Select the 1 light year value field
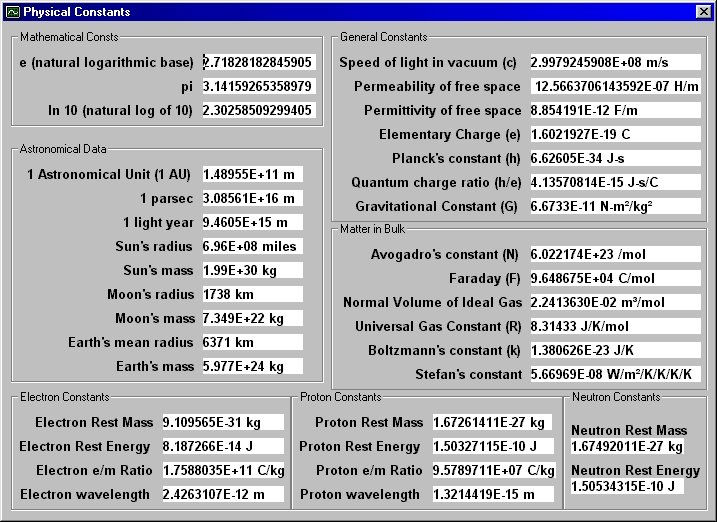Viewport: 717px width, 522px height. 252,222
